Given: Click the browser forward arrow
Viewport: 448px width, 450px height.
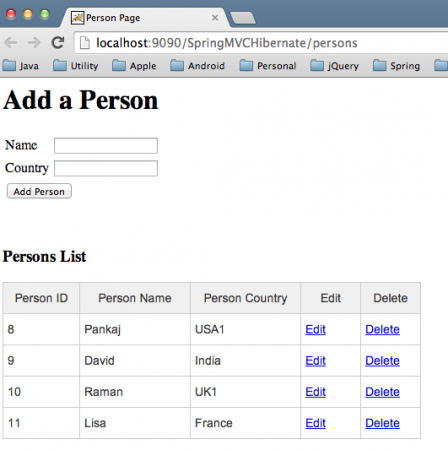Looking at the screenshot, I should [x=34, y=43].
